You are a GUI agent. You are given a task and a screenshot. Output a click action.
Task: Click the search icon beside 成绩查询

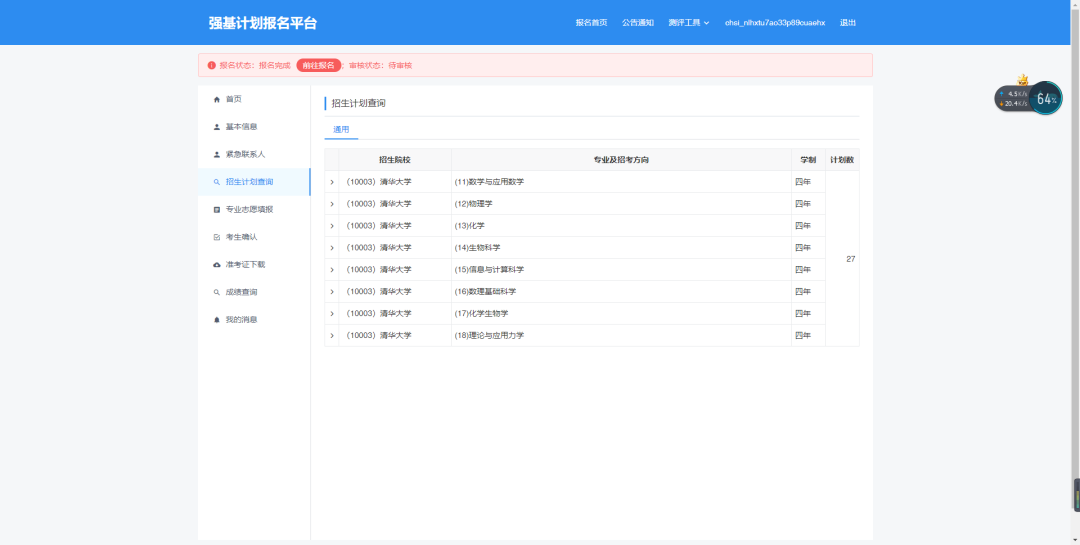pos(216,292)
